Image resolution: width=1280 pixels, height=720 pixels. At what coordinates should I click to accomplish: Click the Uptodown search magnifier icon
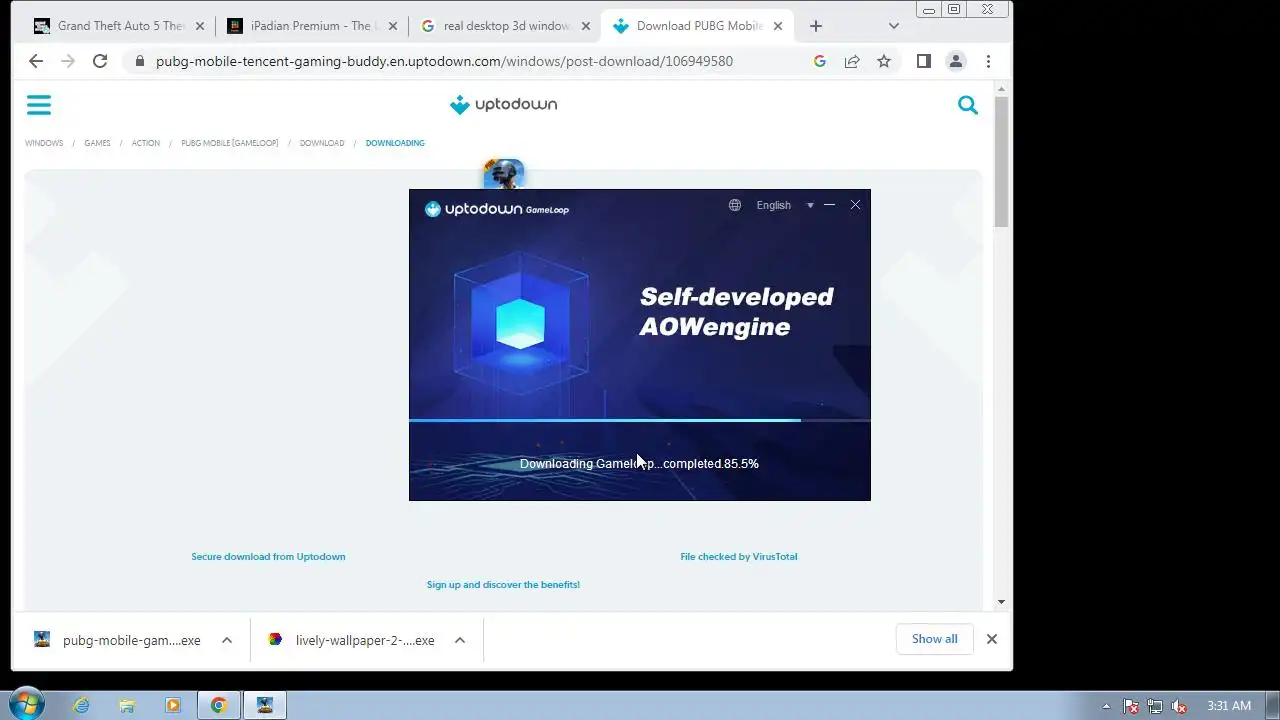pos(967,105)
